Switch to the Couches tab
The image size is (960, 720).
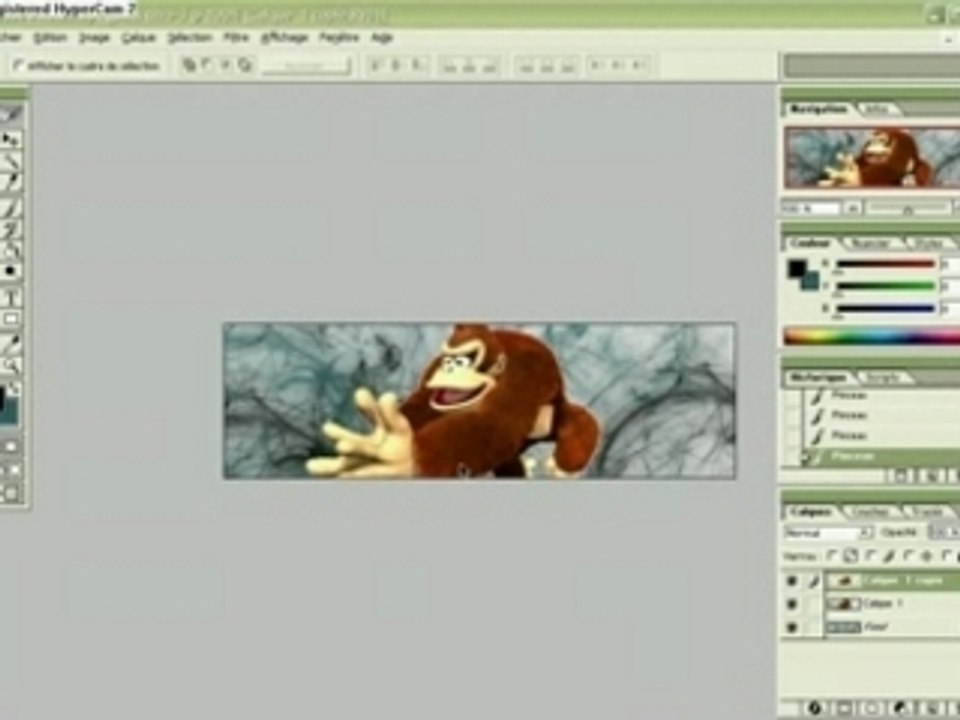870,511
